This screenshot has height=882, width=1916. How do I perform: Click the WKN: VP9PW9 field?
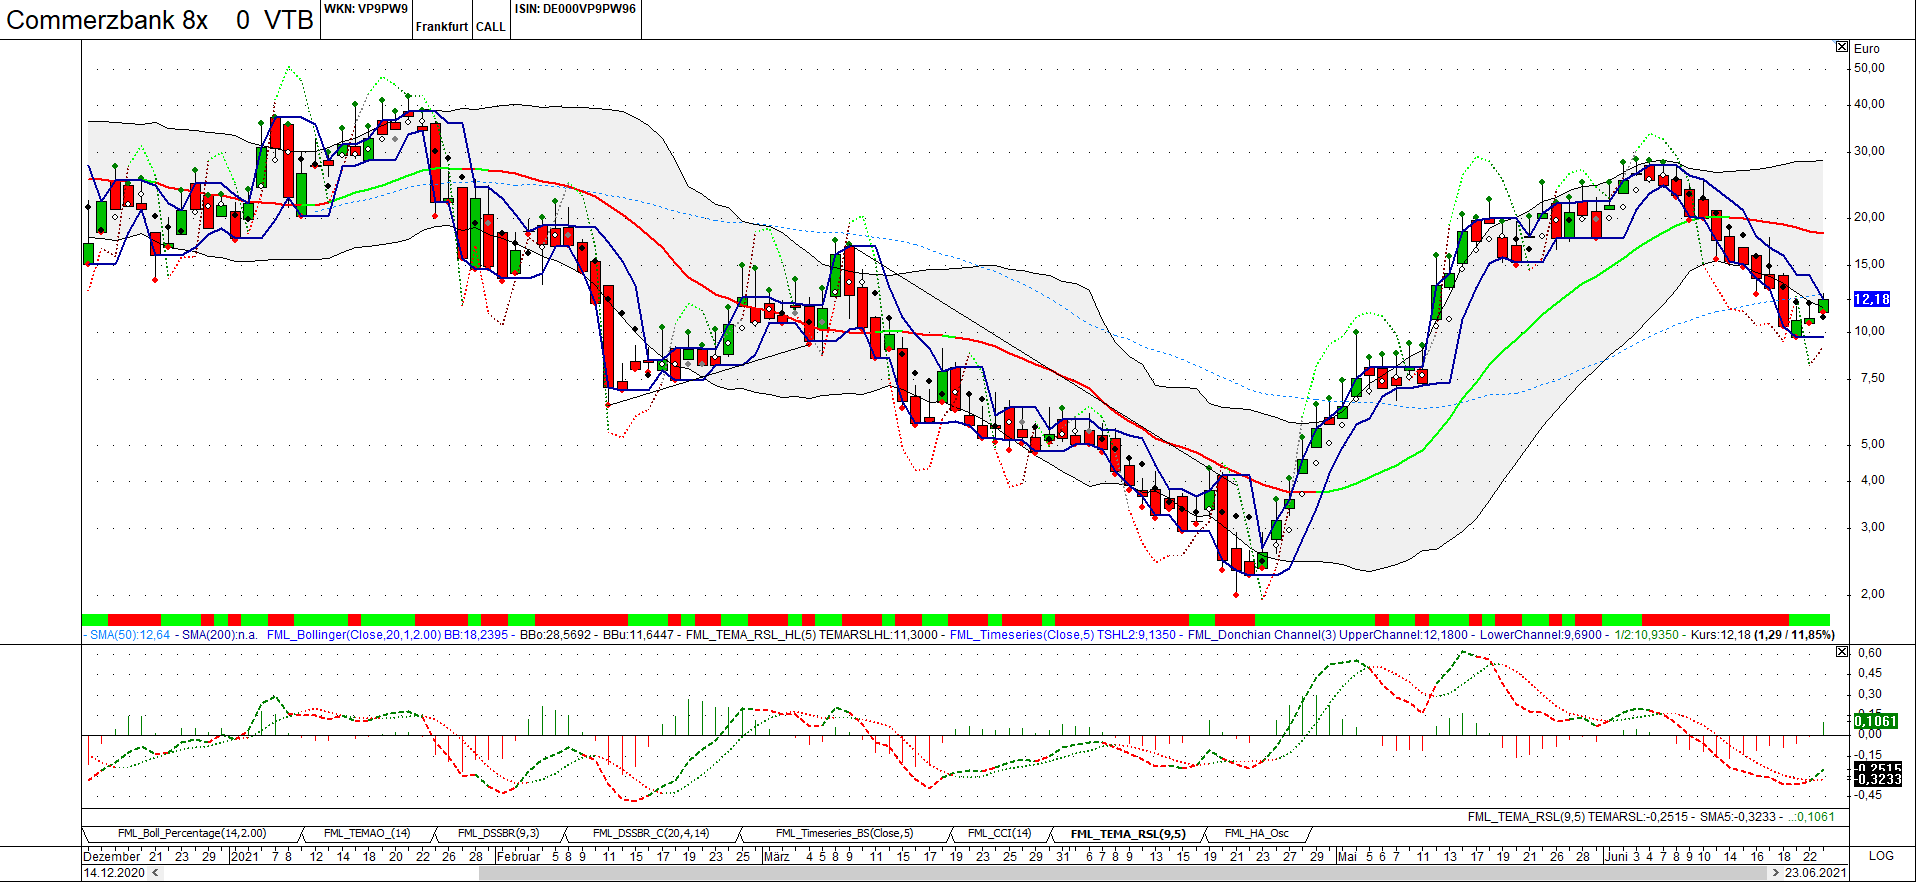pyautogui.click(x=366, y=9)
